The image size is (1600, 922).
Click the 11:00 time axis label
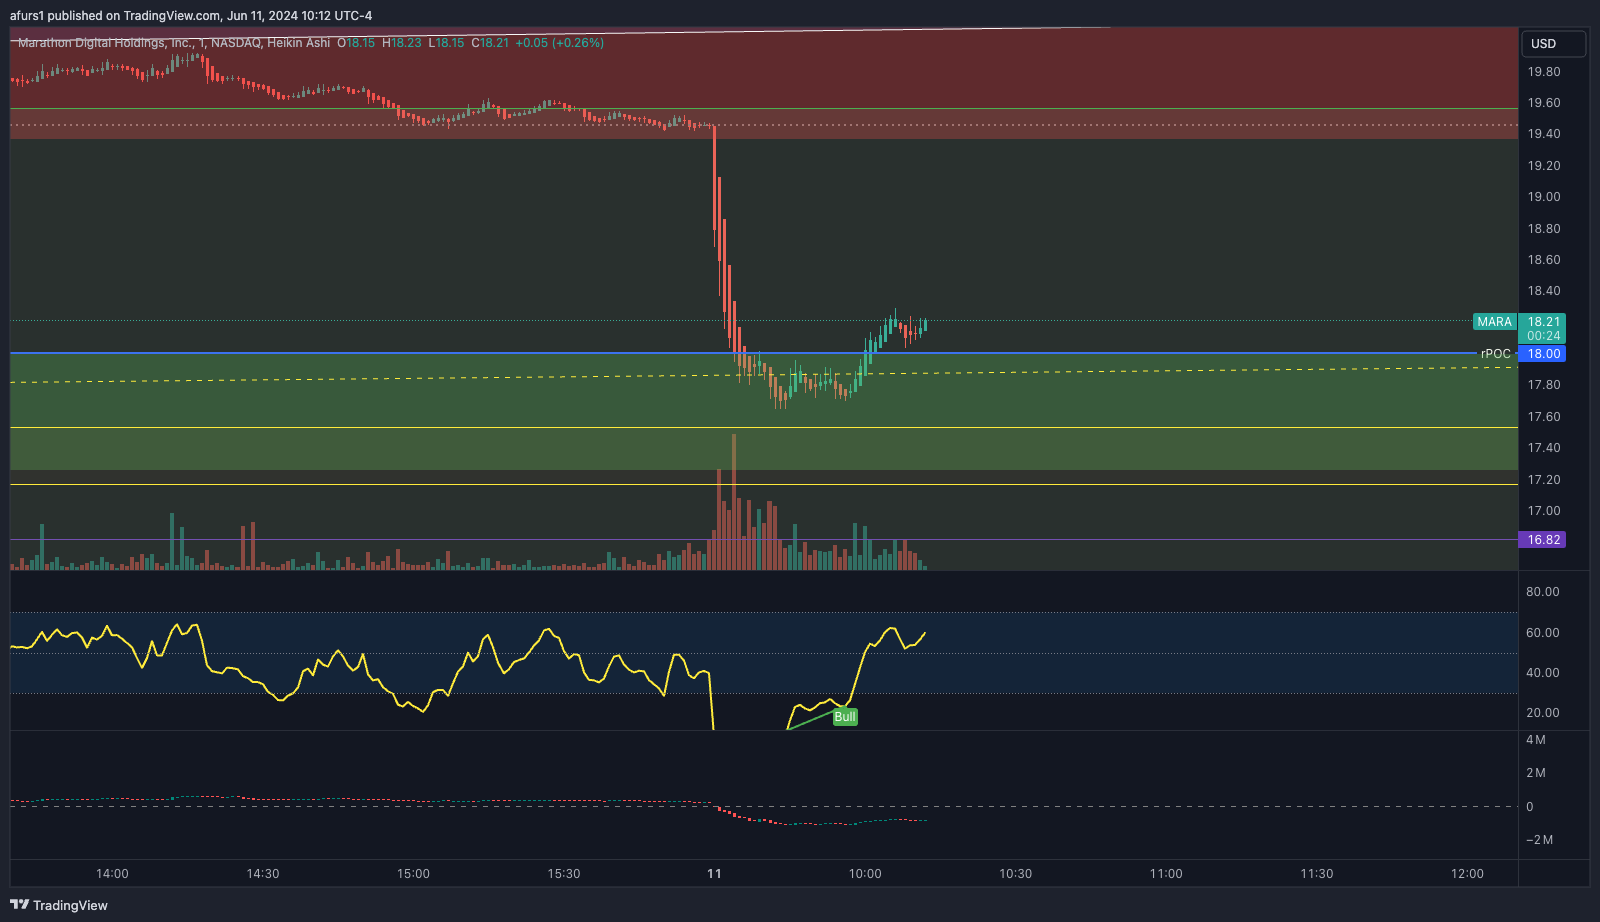pos(1166,874)
